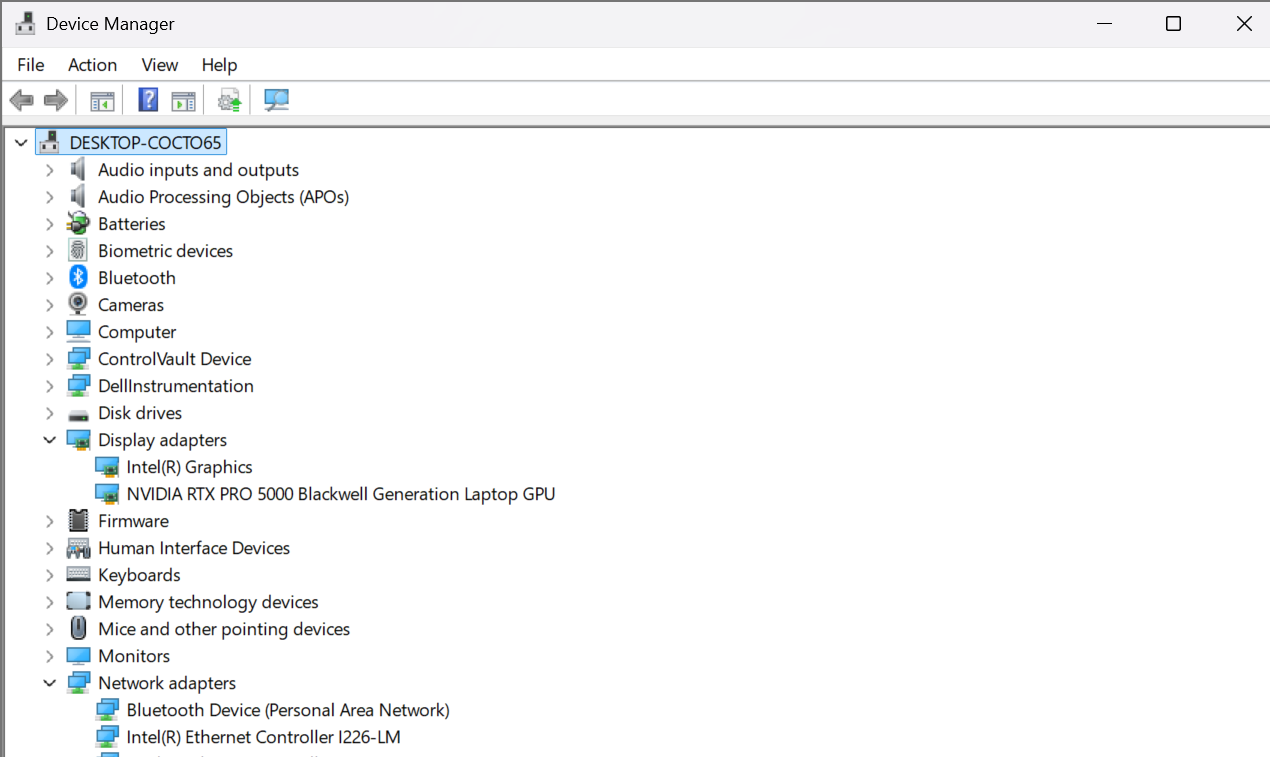Expand the Audio inputs and outputs node
The height and width of the screenshot is (757, 1270).
click(49, 170)
